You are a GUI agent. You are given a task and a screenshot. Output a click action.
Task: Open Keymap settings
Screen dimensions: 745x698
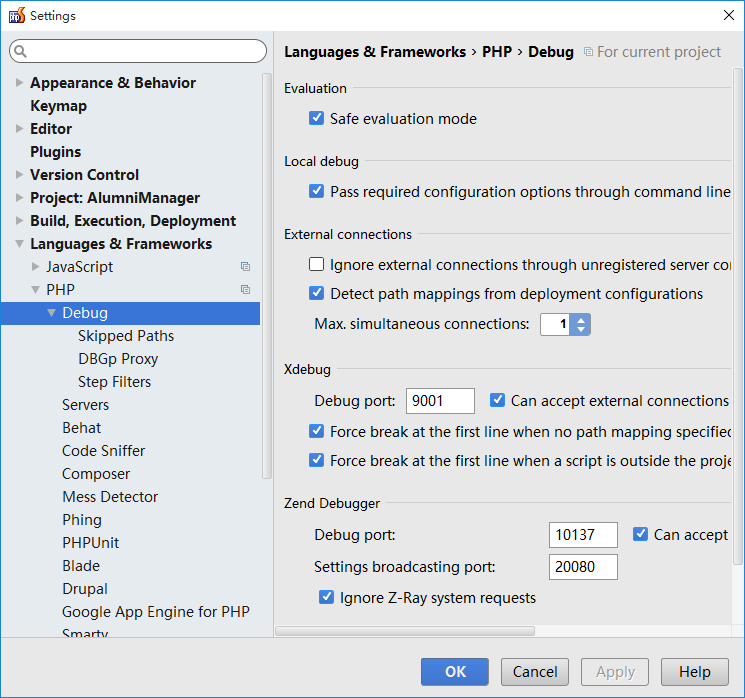coord(58,106)
